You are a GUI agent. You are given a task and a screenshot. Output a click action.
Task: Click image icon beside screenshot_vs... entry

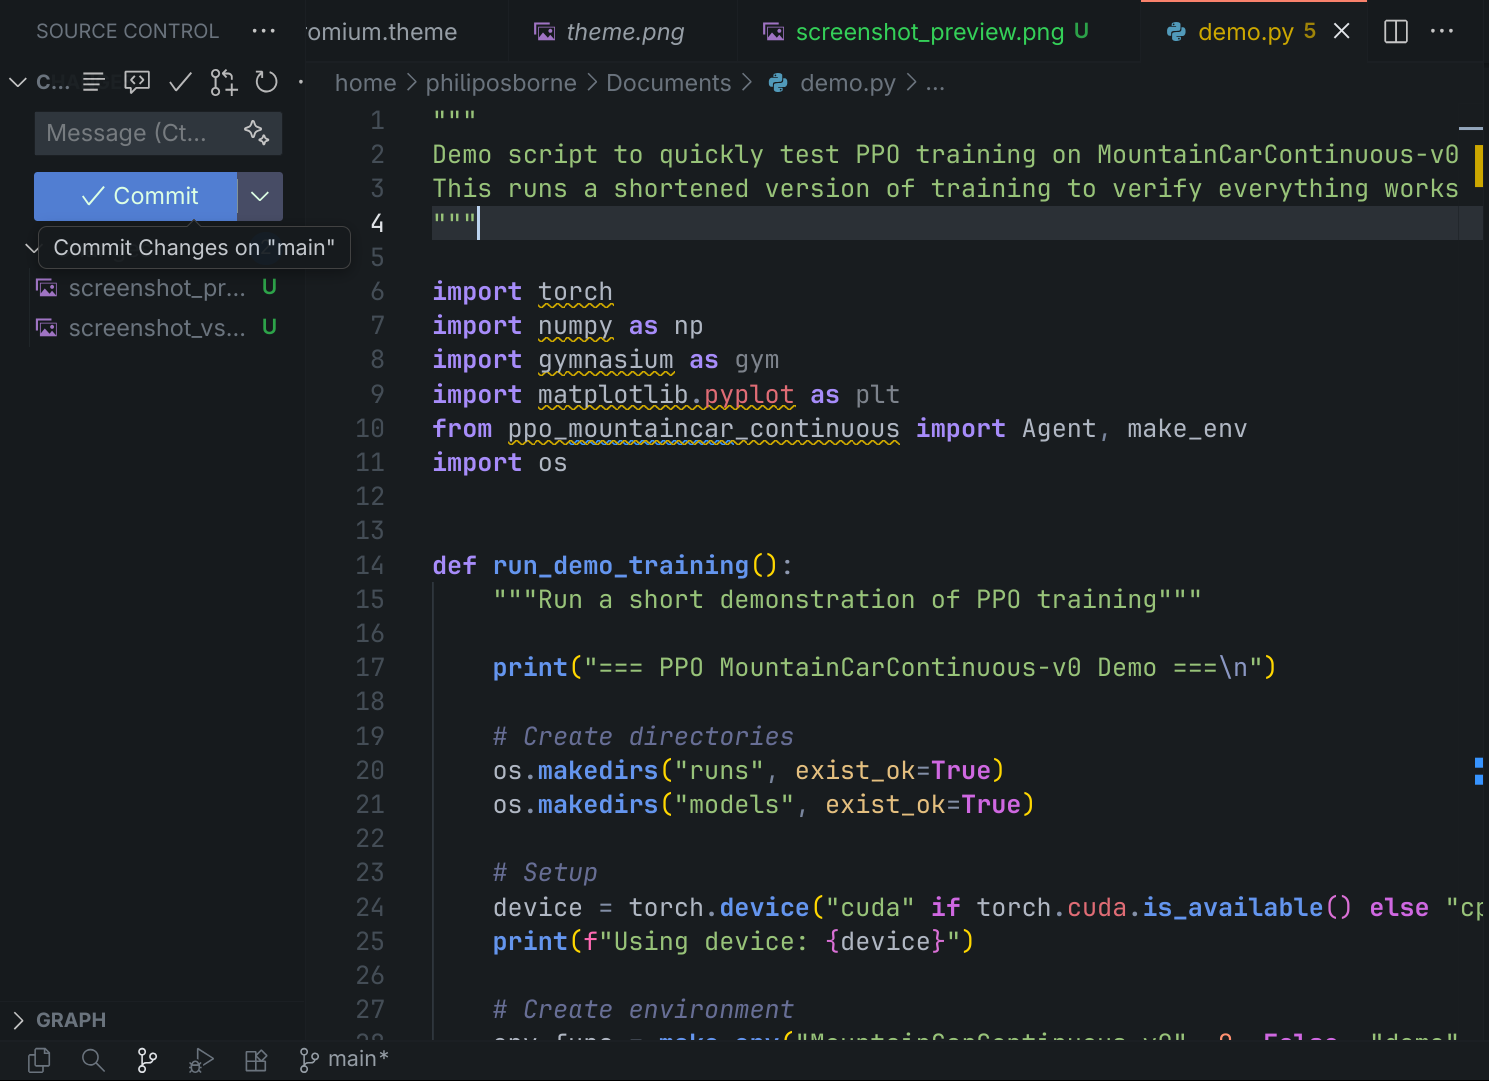tap(47, 328)
